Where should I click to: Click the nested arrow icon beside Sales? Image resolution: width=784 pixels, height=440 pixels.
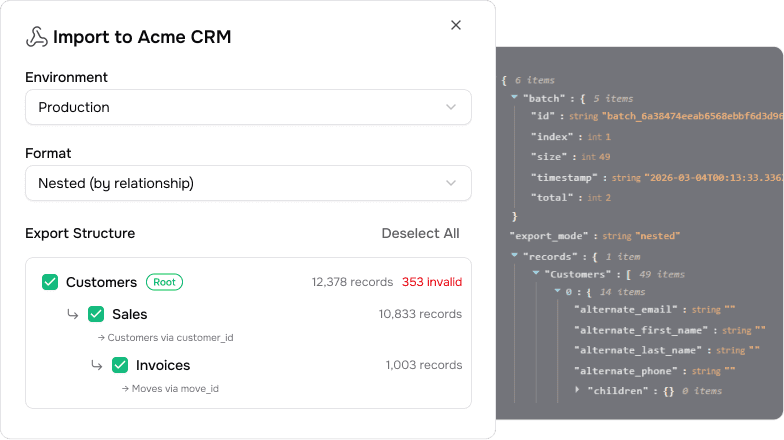73,314
